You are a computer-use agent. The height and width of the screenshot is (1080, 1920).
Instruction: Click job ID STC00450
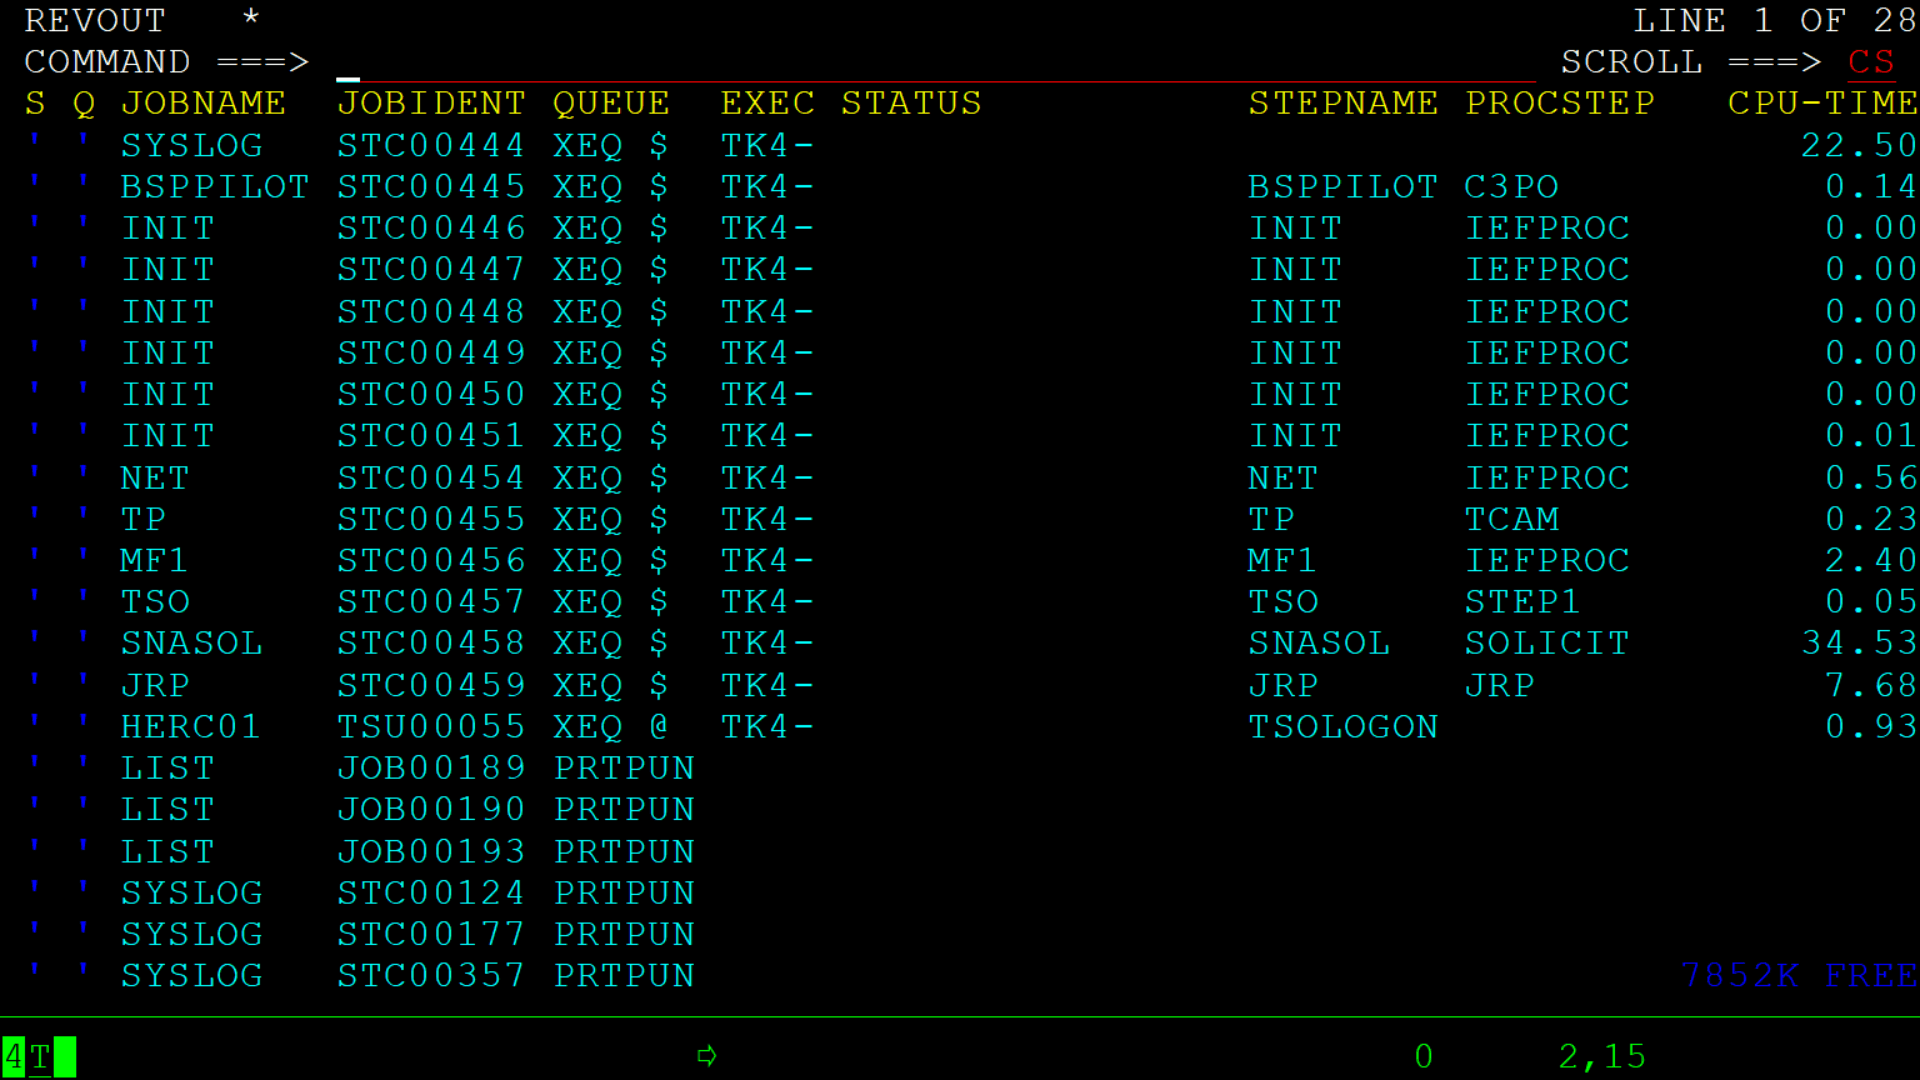click(431, 395)
